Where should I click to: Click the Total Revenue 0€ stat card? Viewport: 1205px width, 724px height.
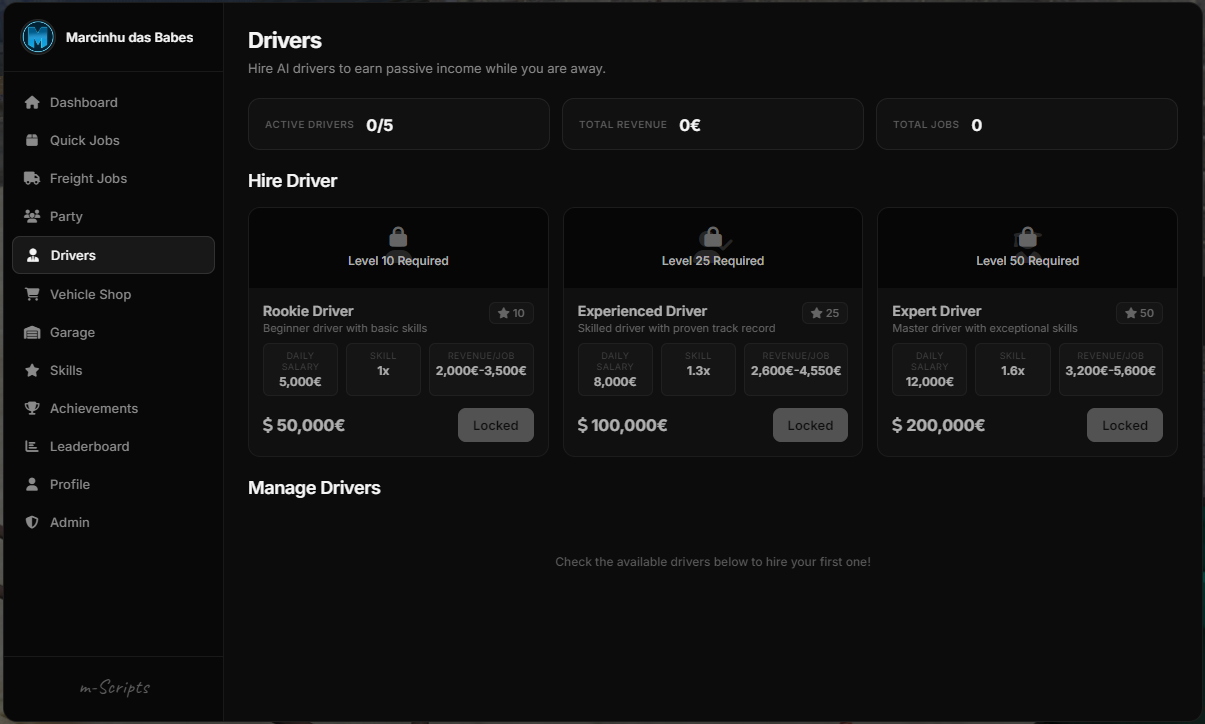click(713, 124)
